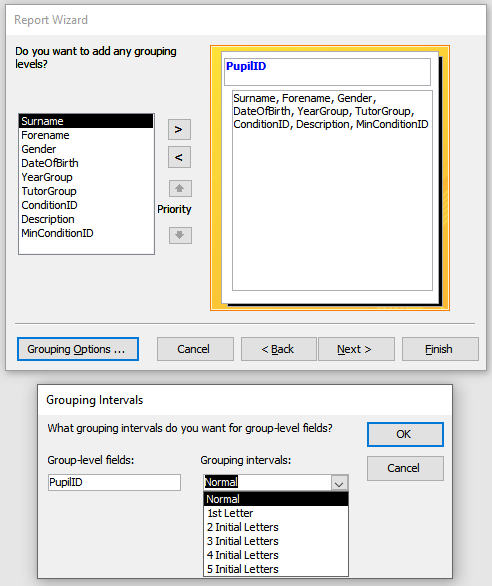Screen dimensions: 492x586
Task: Select Surname in the field list
Action: pyautogui.click(x=86, y=121)
